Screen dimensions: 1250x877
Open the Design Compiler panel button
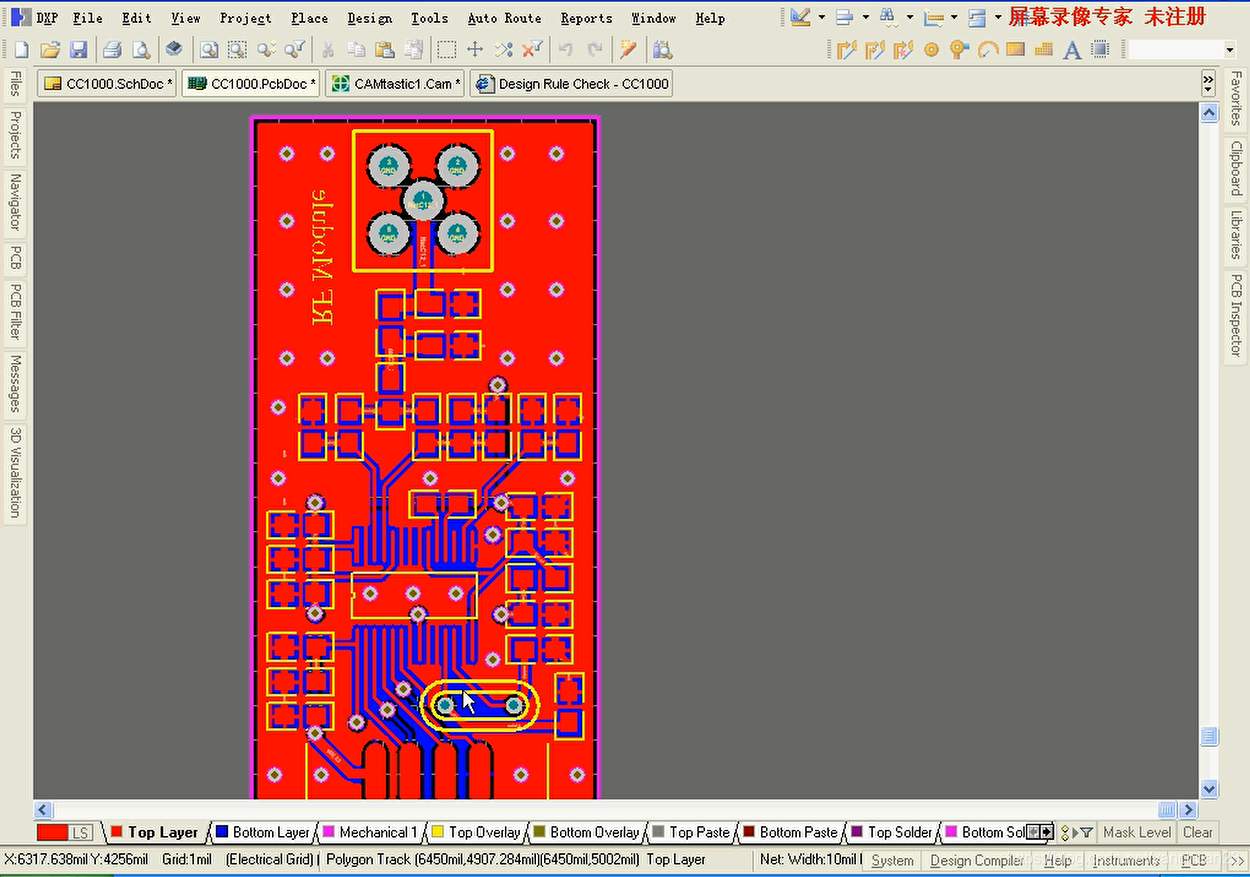[x=977, y=861]
